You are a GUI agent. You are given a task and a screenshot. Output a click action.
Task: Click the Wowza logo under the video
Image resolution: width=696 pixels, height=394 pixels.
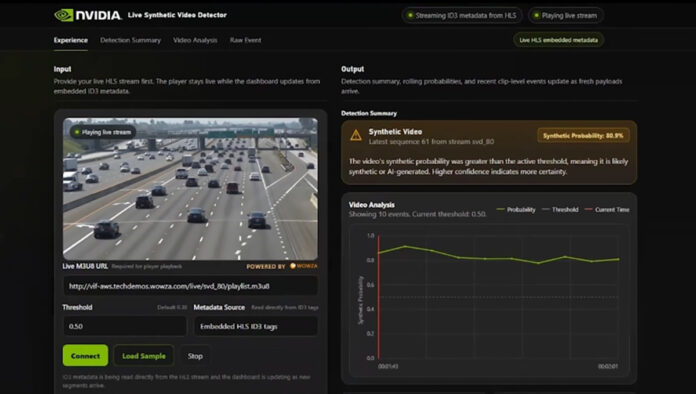[x=304, y=266]
